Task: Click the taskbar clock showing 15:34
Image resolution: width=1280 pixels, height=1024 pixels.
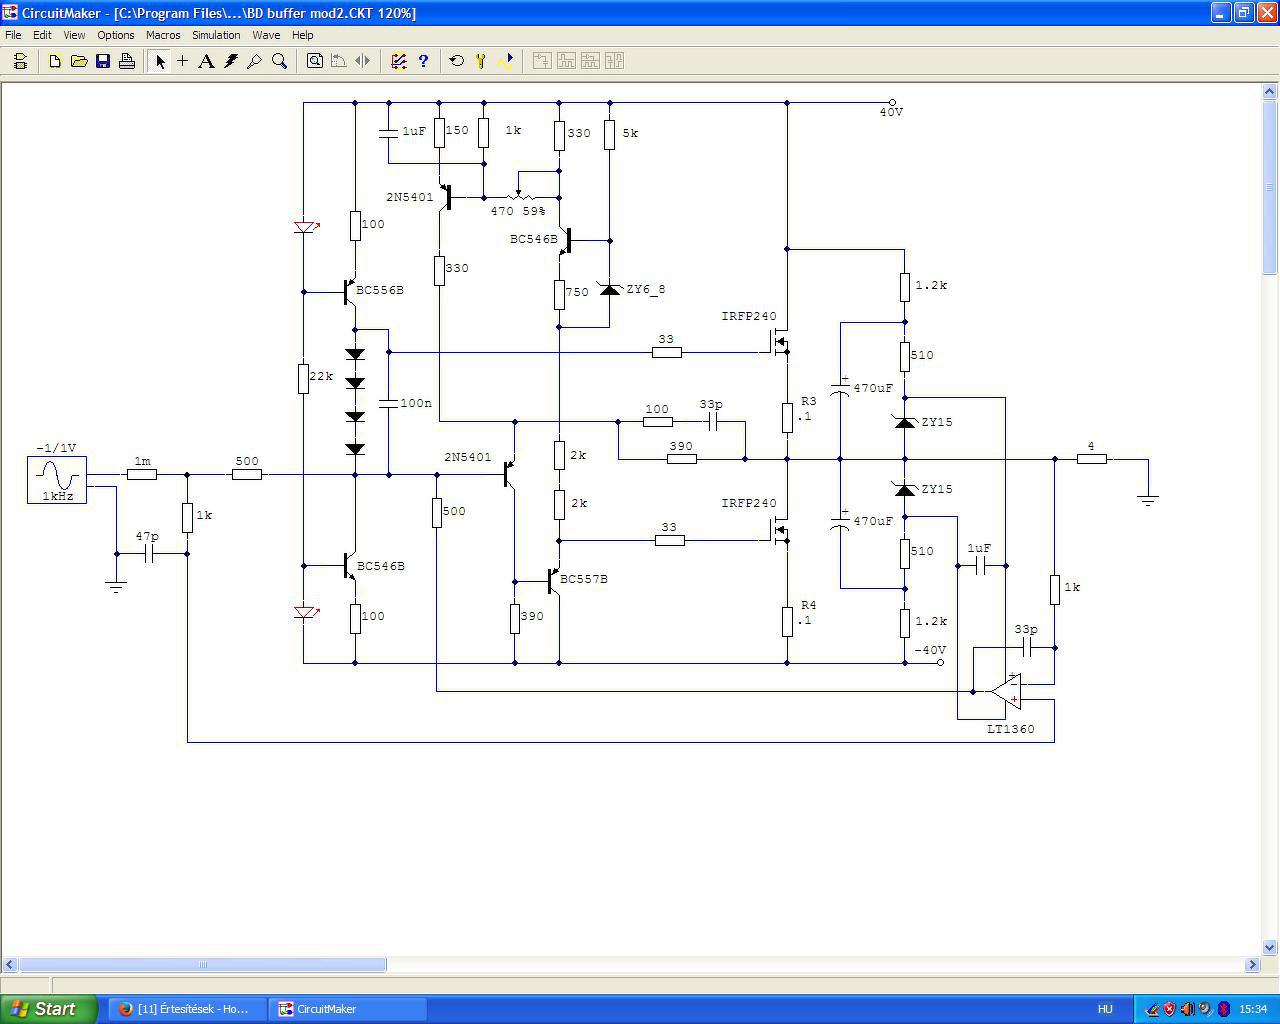Action: point(1253,1009)
